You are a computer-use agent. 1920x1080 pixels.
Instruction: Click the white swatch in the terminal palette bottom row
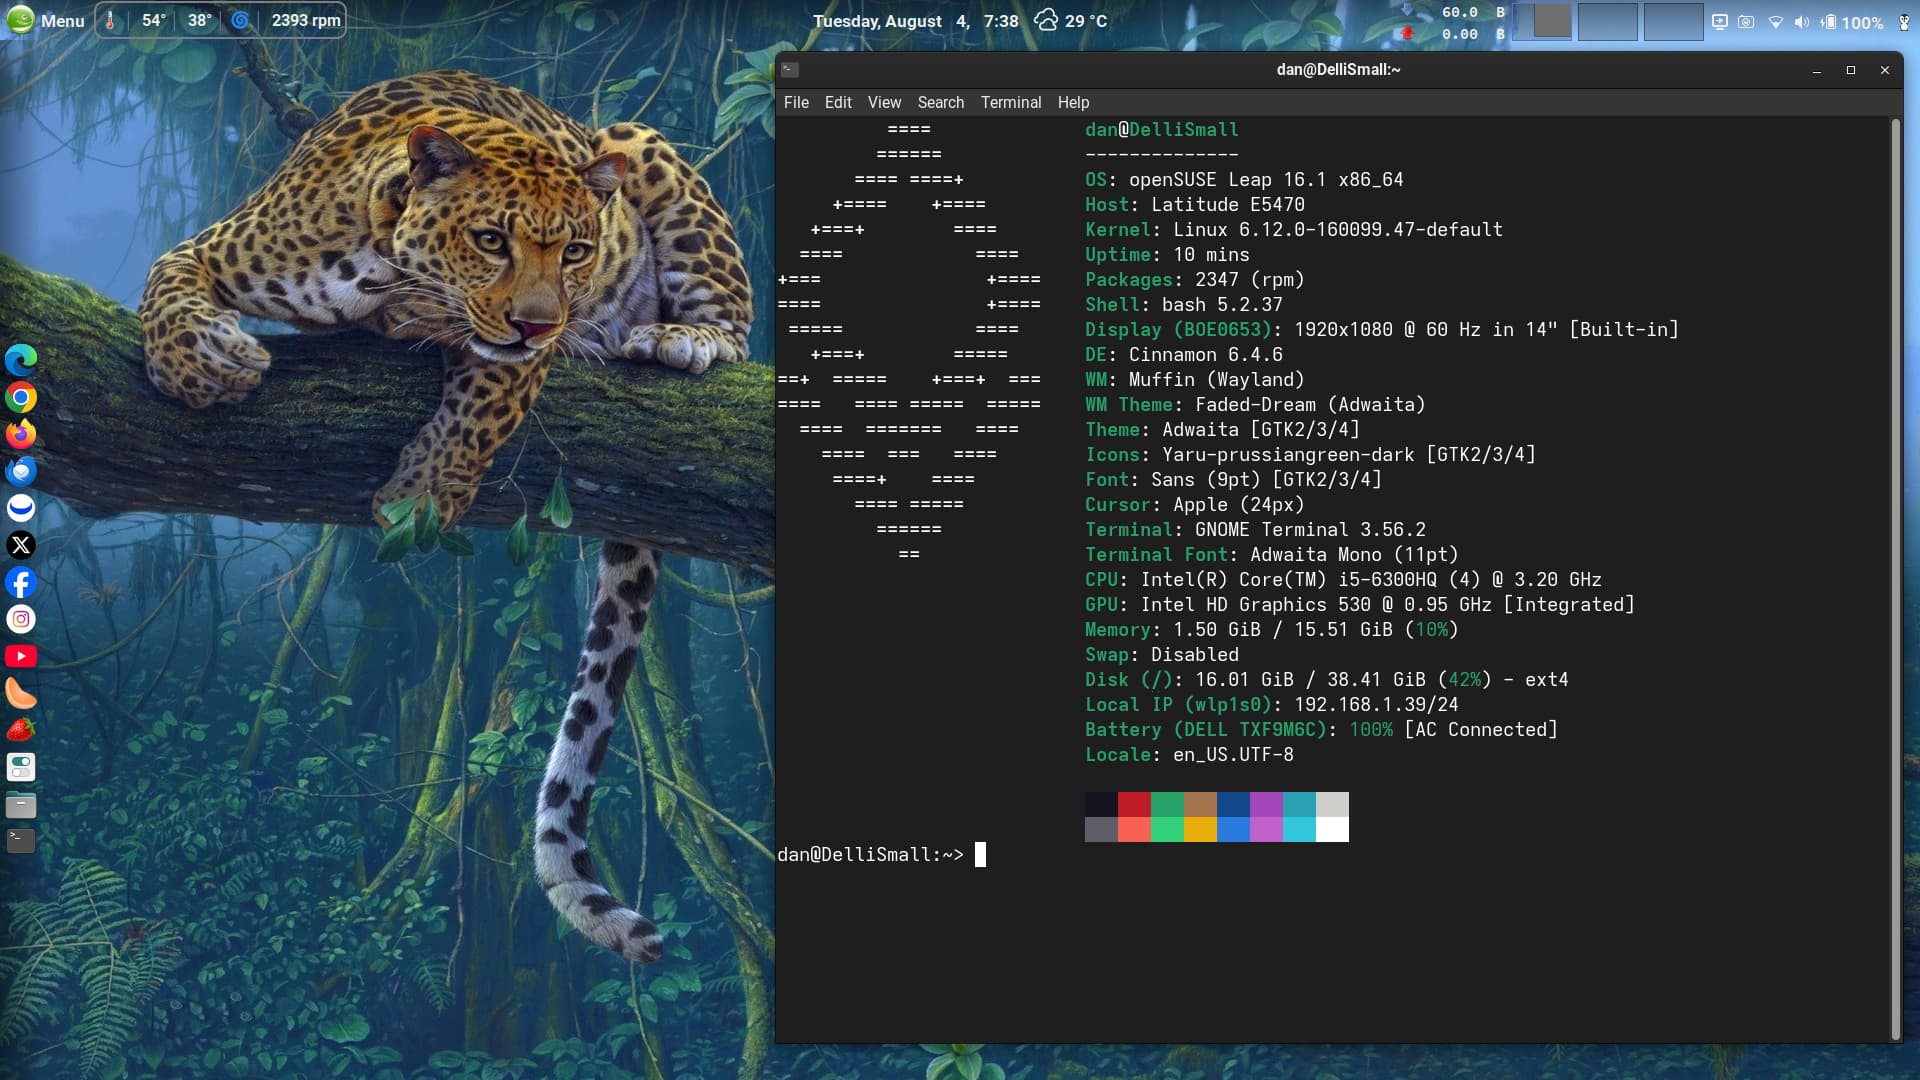(1332, 829)
